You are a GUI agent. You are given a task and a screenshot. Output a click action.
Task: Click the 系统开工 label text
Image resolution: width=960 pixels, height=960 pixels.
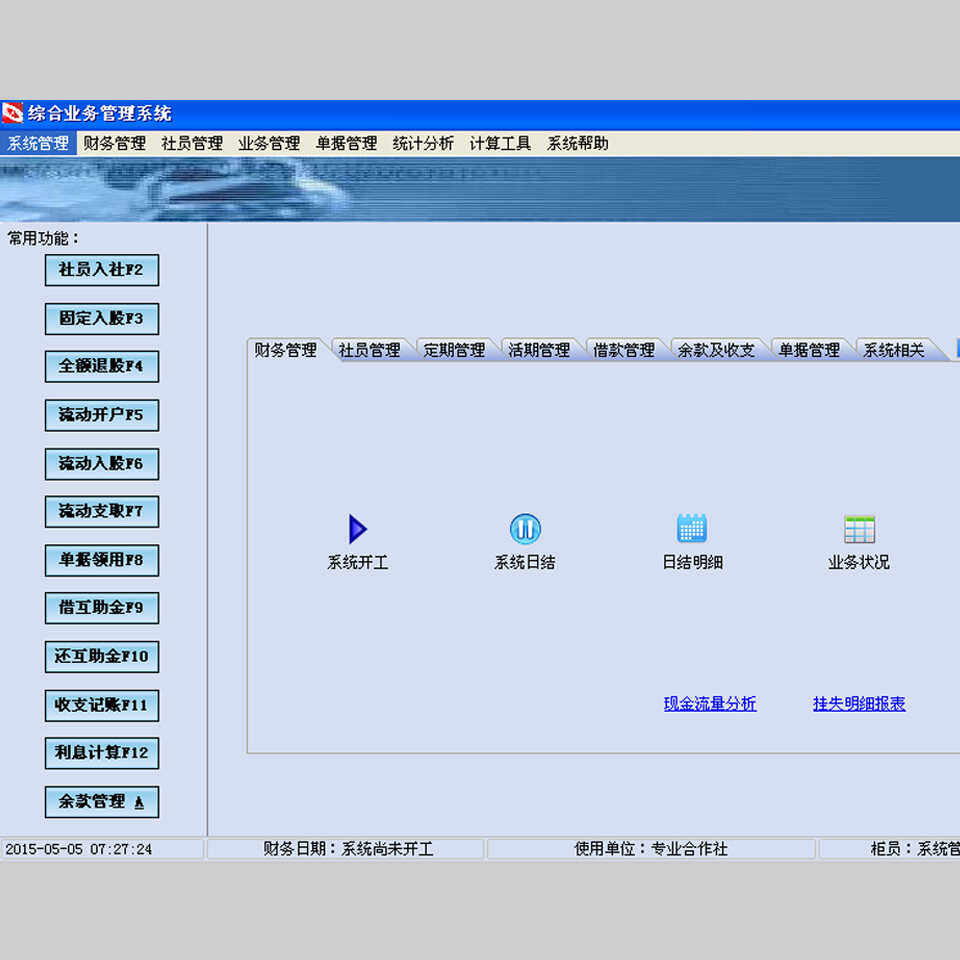358,563
